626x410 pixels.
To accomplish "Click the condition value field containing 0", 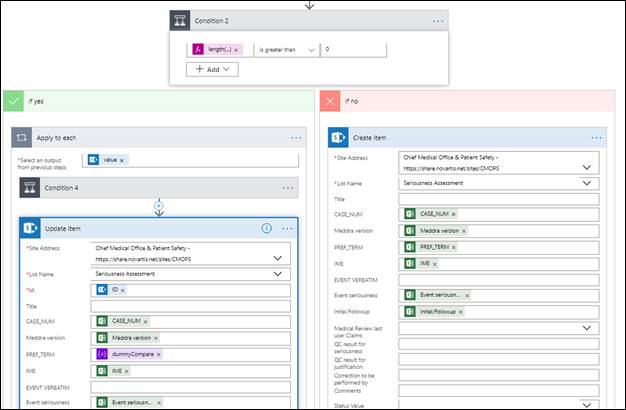I will click(x=353, y=50).
